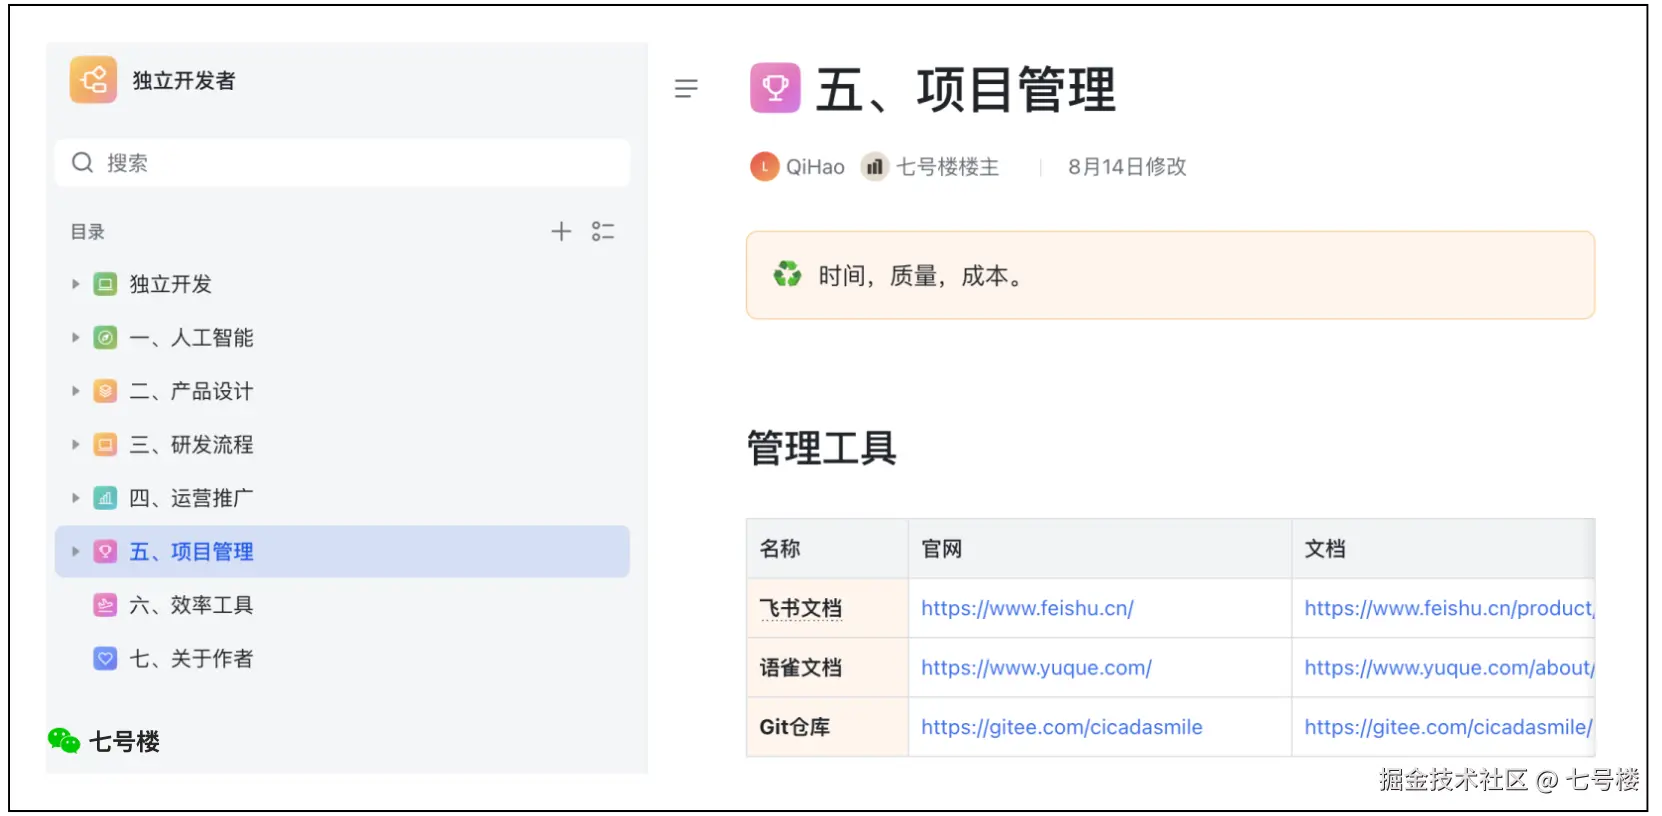
Task: Click the 七号楼楼主 author name
Action: pyautogui.click(x=947, y=167)
